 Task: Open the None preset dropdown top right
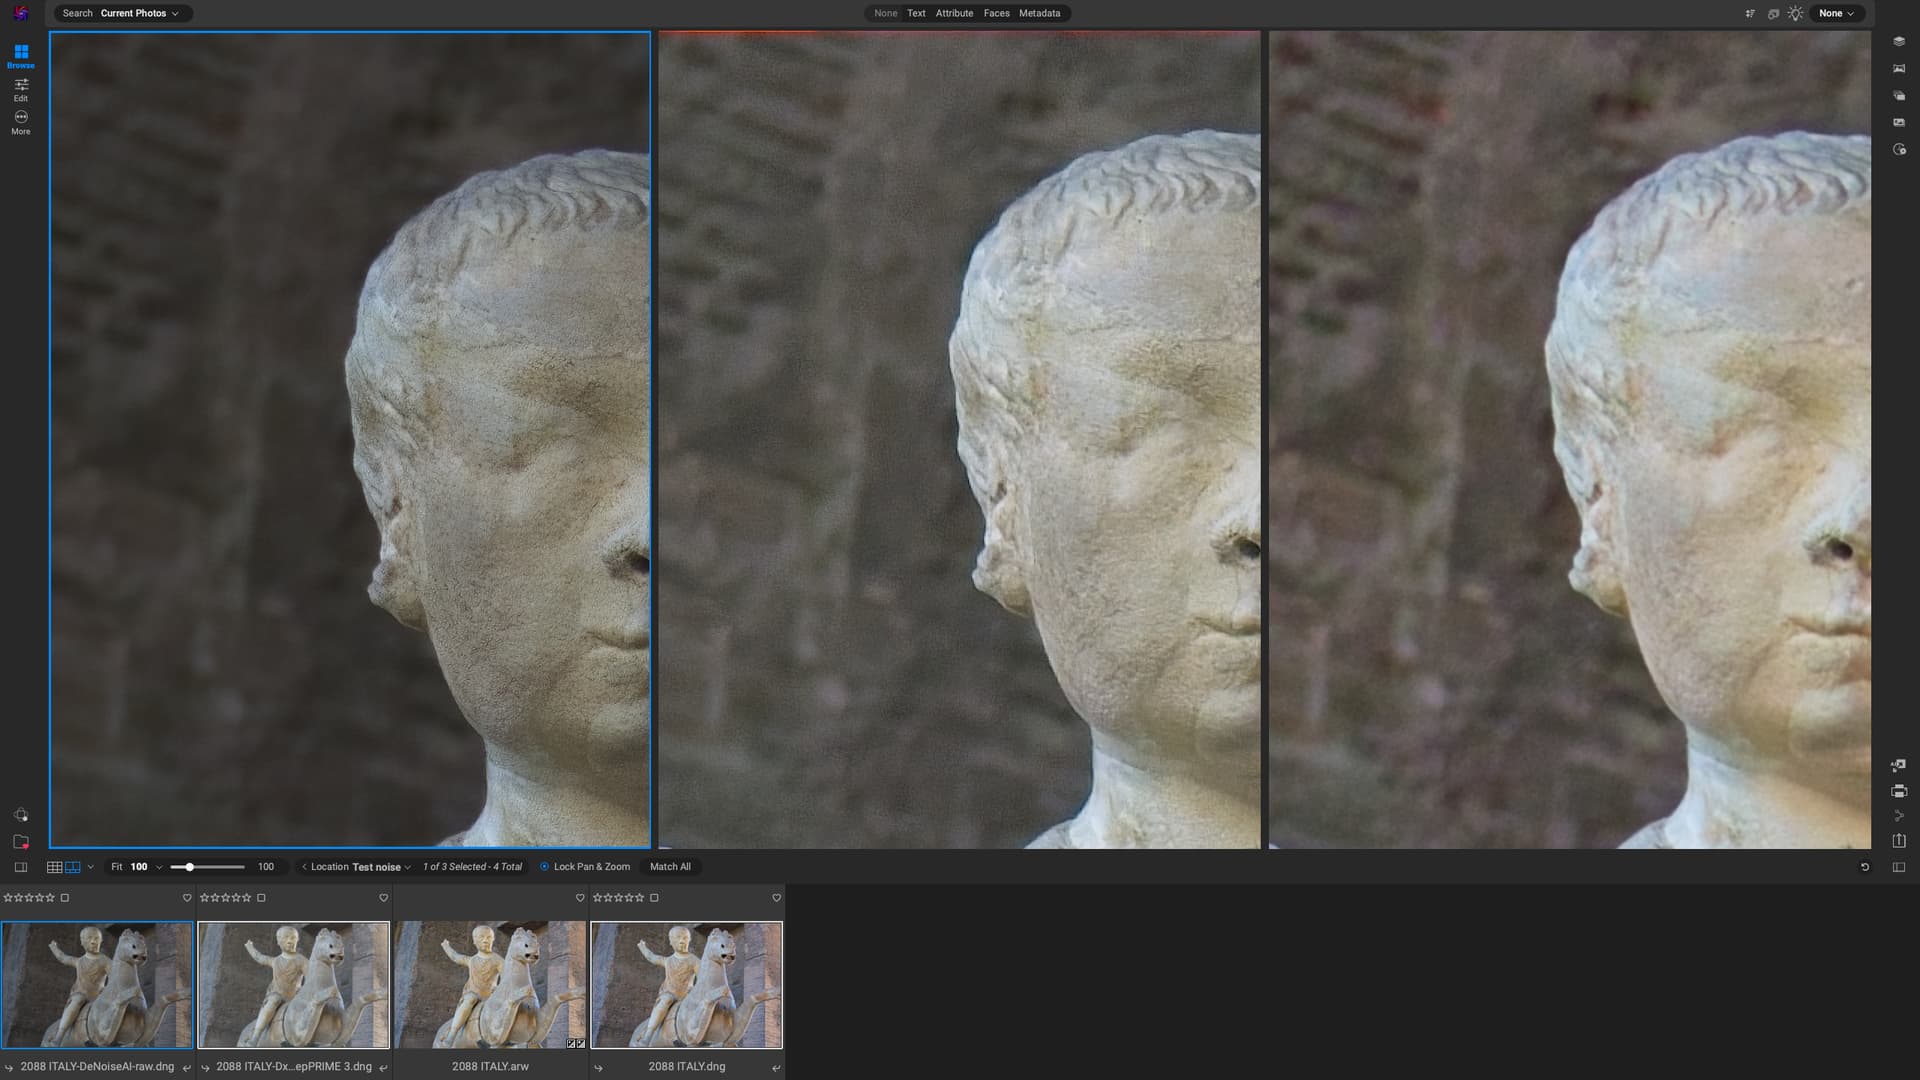click(1836, 14)
